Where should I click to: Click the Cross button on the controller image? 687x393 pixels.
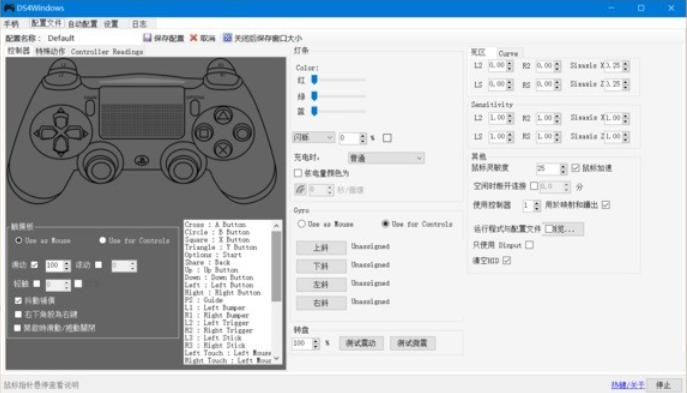(223, 149)
